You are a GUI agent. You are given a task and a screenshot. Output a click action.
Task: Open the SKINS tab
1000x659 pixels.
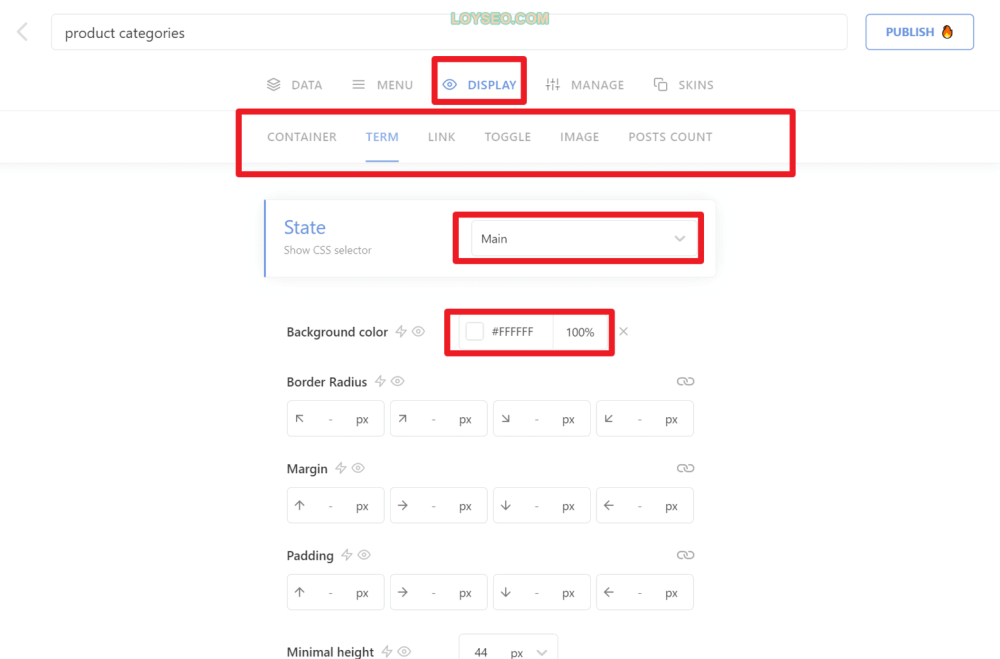click(684, 85)
